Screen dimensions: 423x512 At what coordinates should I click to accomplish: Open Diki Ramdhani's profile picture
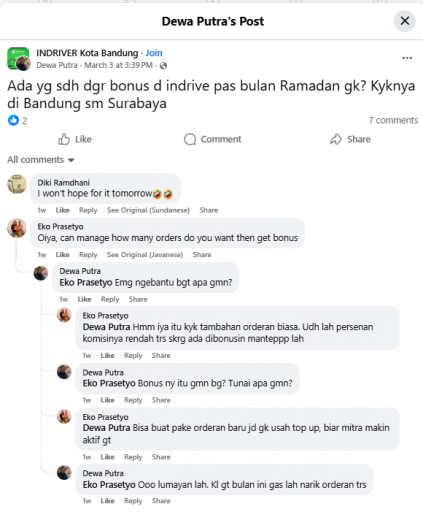(17, 184)
